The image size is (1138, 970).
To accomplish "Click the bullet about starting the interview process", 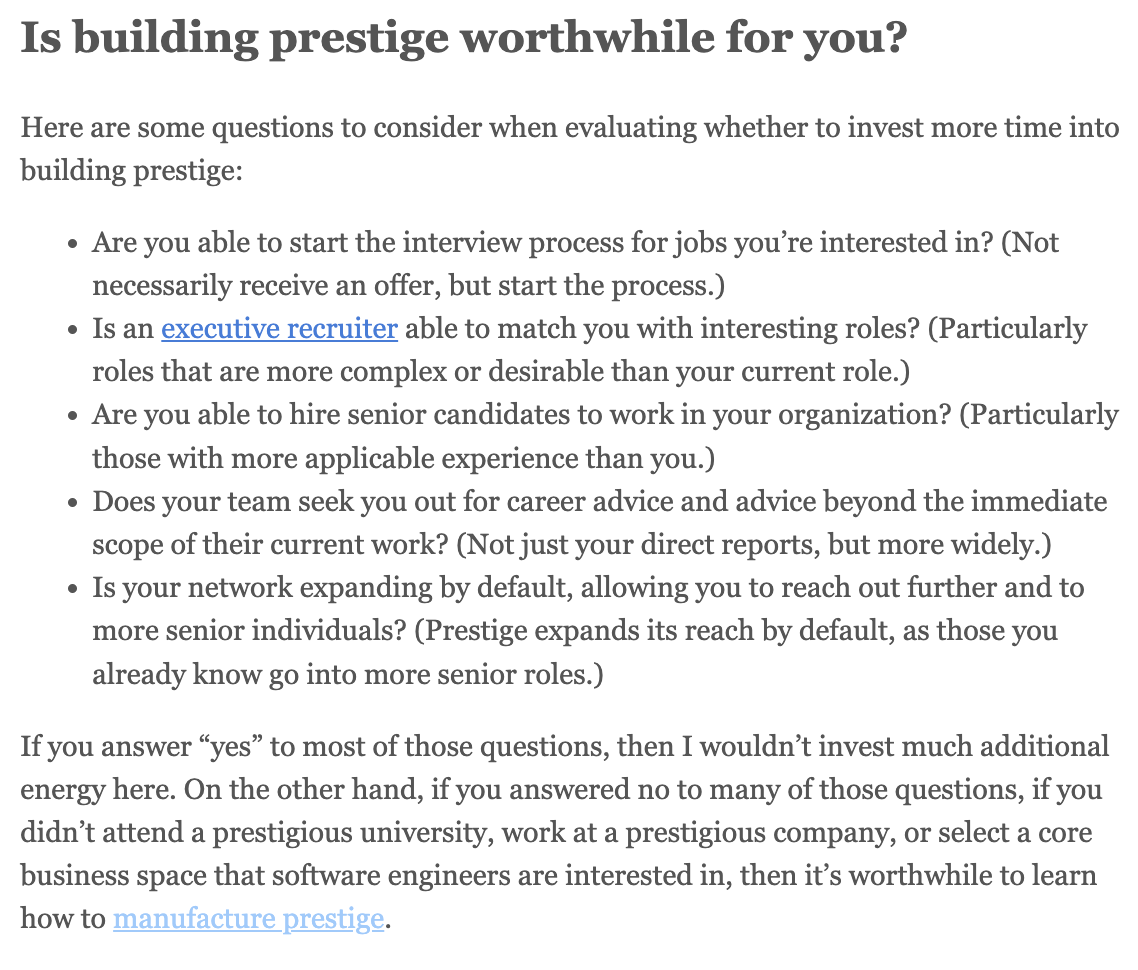I will pyautogui.click(x=575, y=264).
